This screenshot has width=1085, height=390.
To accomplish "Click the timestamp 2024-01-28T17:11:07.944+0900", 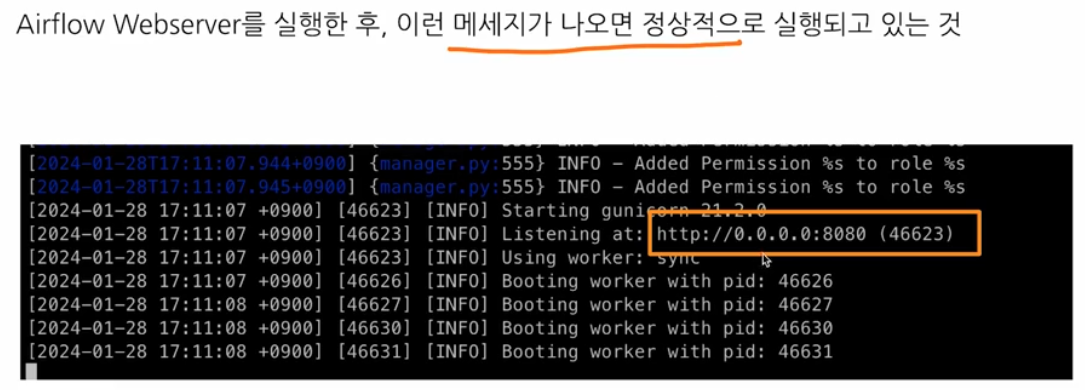I will pos(192,164).
